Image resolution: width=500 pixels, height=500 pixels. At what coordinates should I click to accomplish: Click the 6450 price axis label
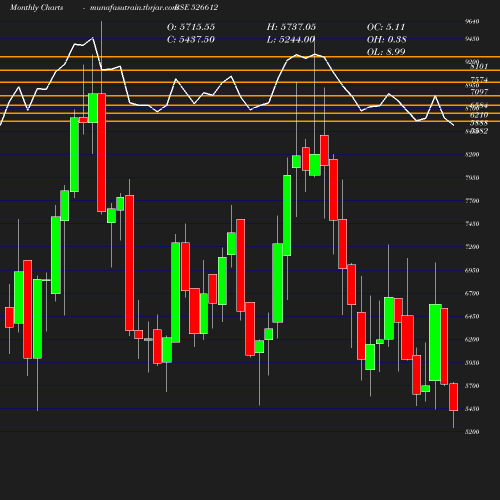click(472, 316)
